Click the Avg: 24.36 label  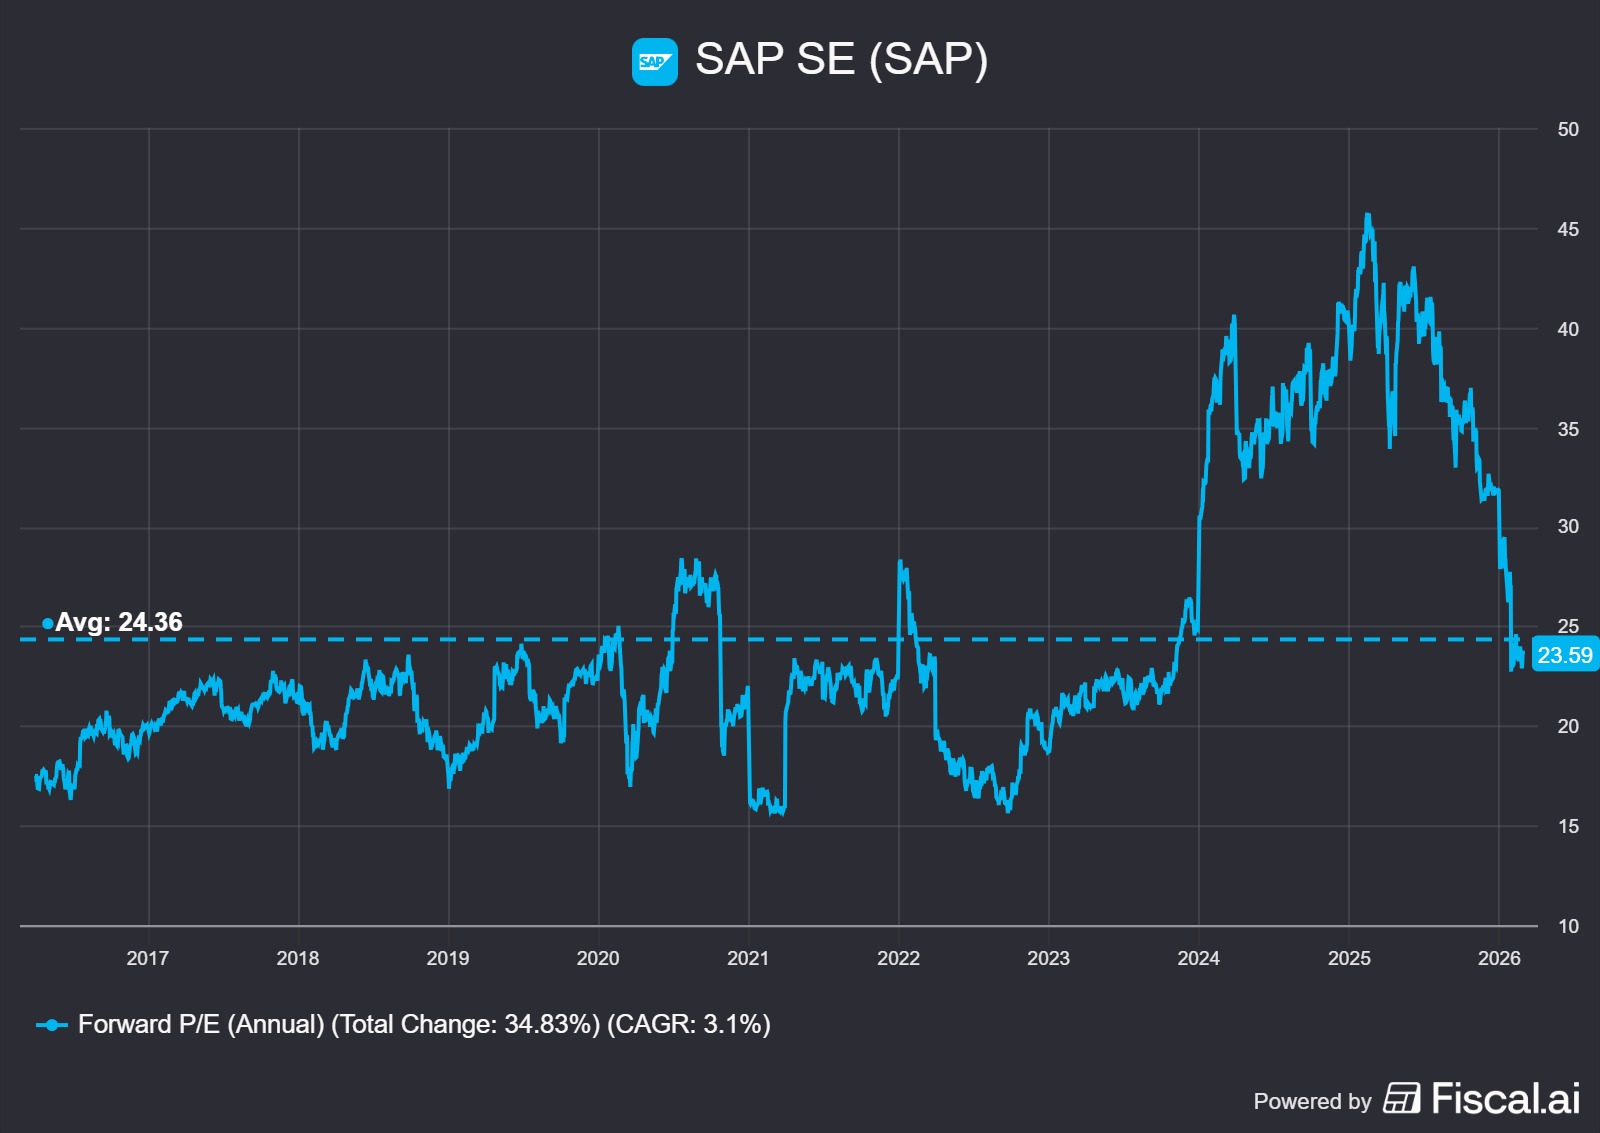pyautogui.click(x=118, y=622)
